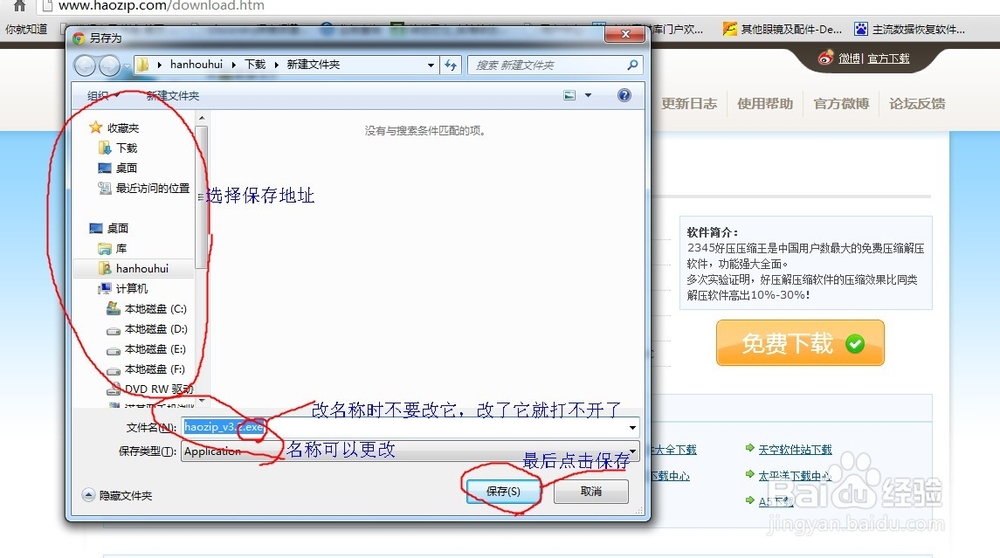Click the big 免费下载 button on webpage

pos(800,343)
